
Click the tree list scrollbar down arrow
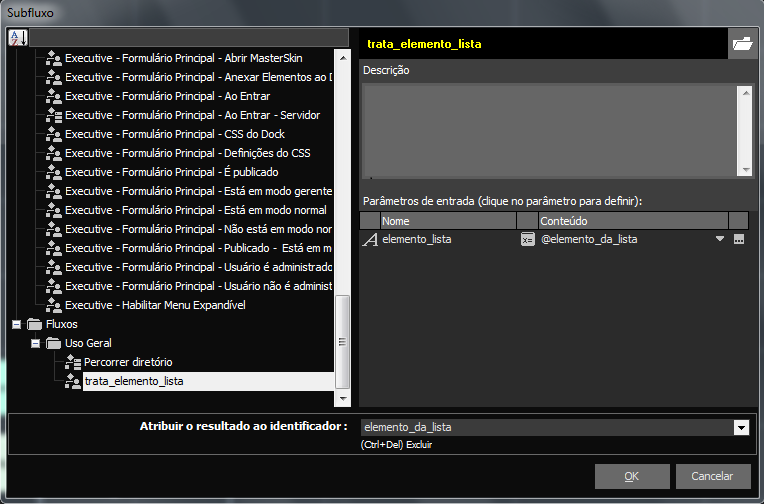click(x=343, y=398)
